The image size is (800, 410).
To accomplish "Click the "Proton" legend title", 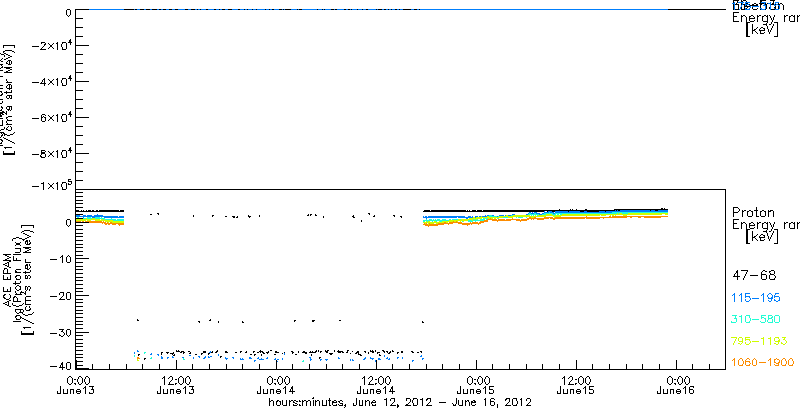I will pos(753,212).
